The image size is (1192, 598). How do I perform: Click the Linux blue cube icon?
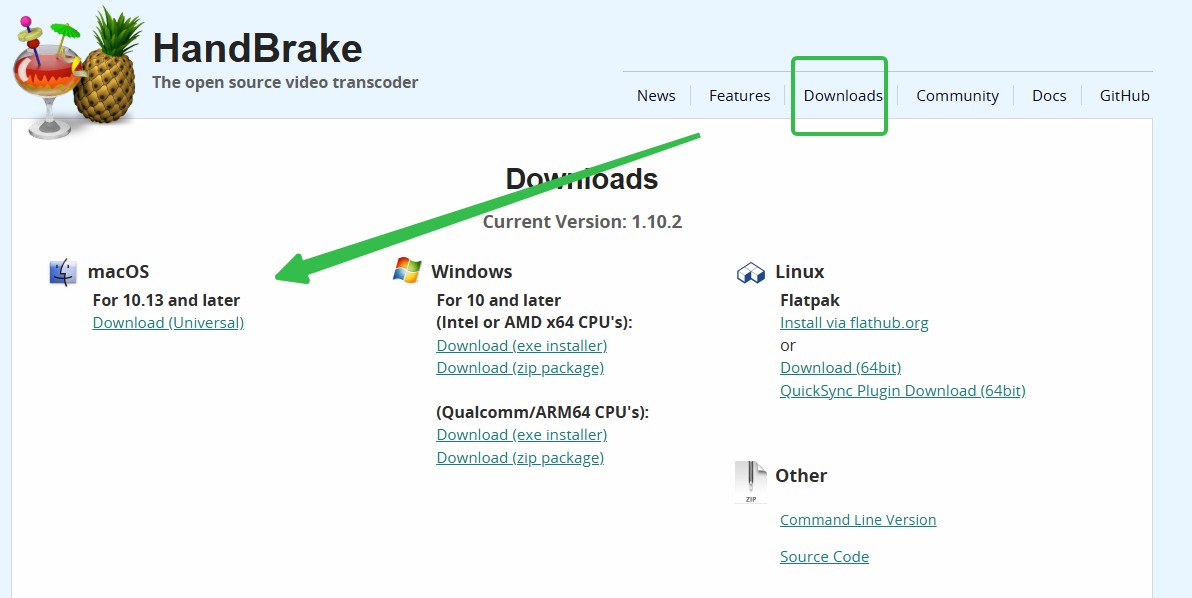750,273
